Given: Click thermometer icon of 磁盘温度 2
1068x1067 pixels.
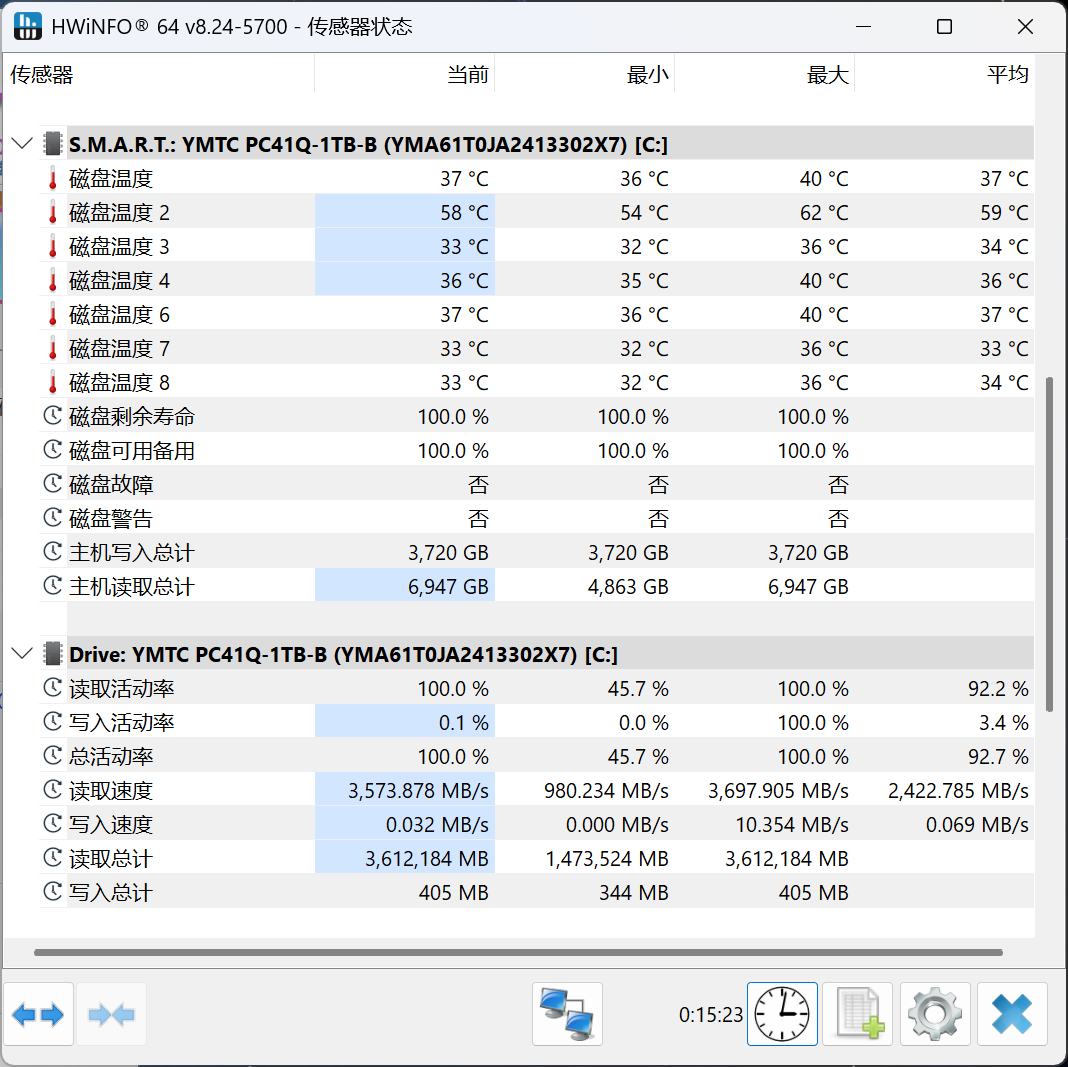Looking at the screenshot, I should click(52, 212).
